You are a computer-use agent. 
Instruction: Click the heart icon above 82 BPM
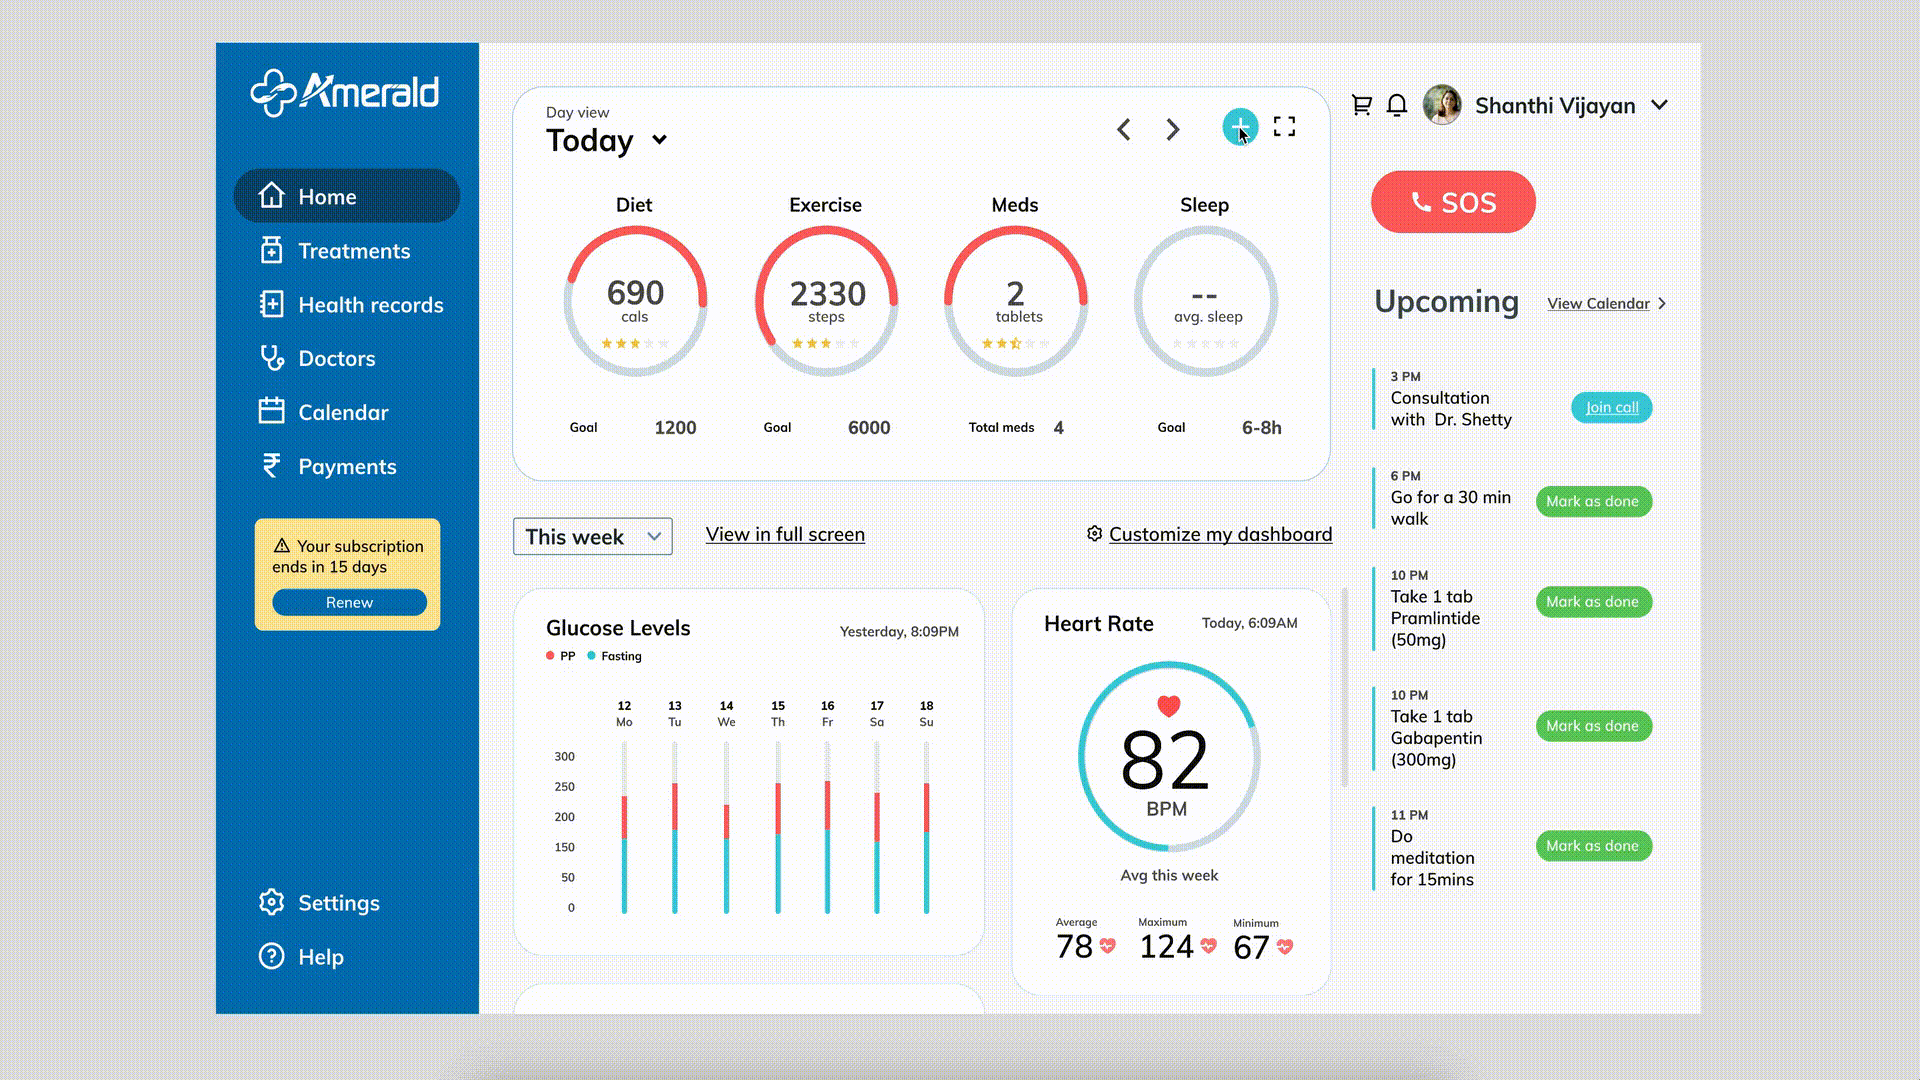click(x=1169, y=706)
